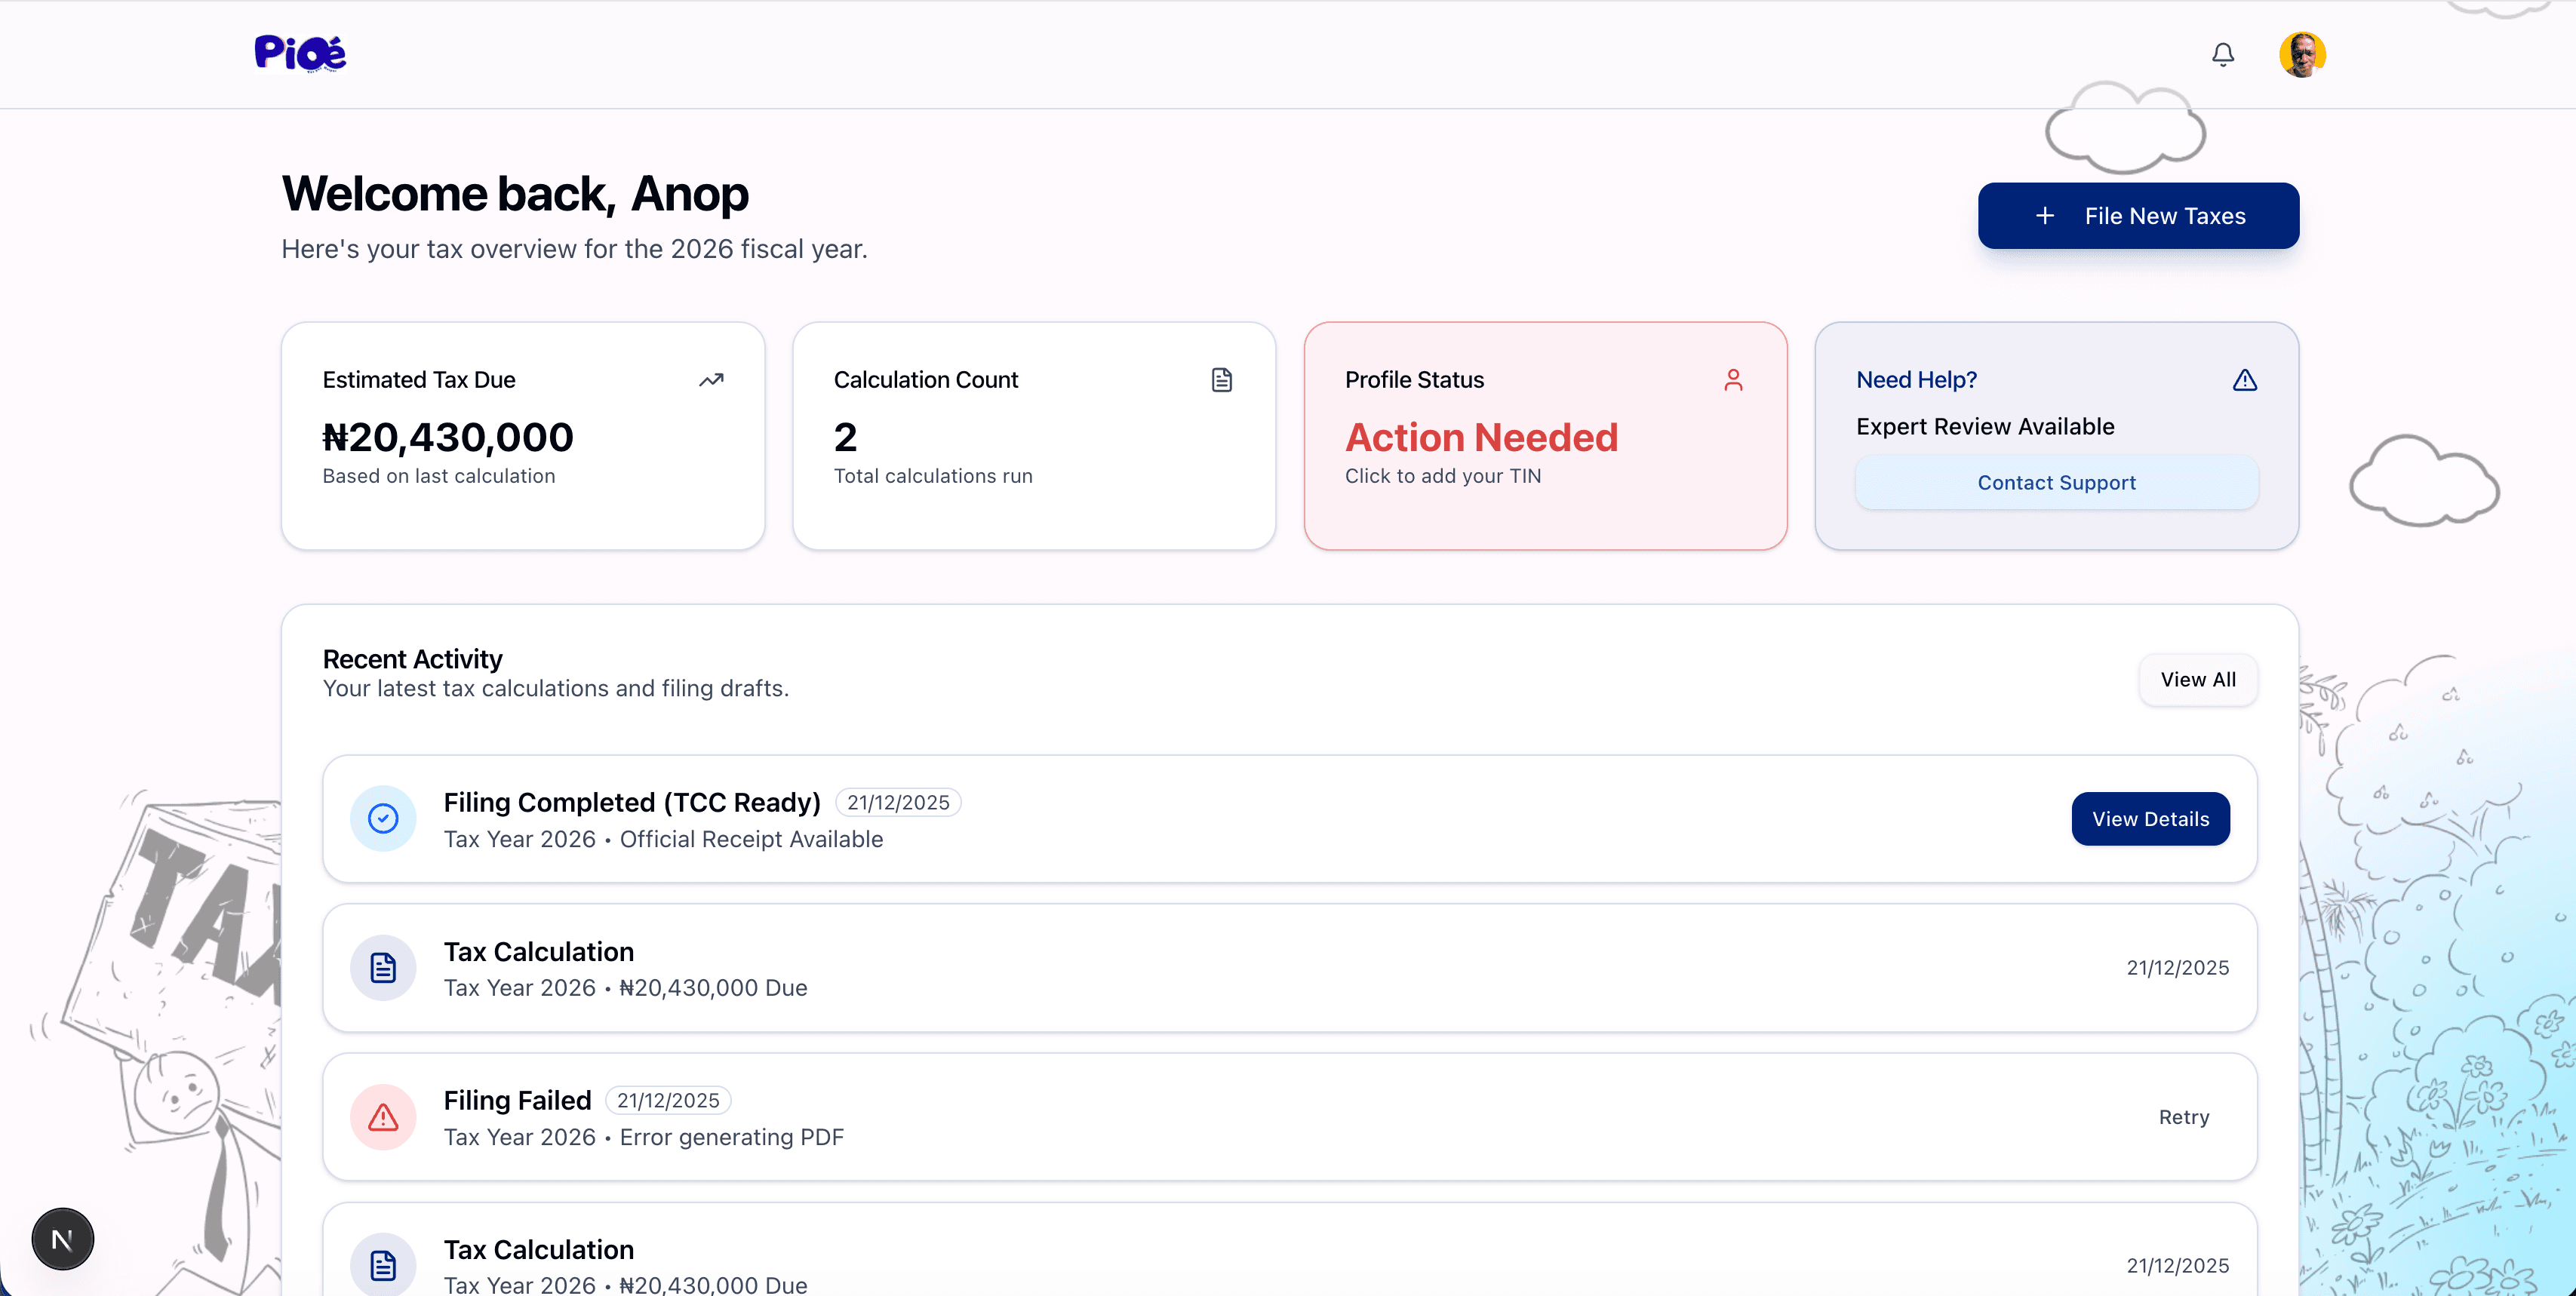The image size is (2576, 1296).
Task: Click the warning icon on Need Help card
Action: pyautogui.click(x=2244, y=380)
